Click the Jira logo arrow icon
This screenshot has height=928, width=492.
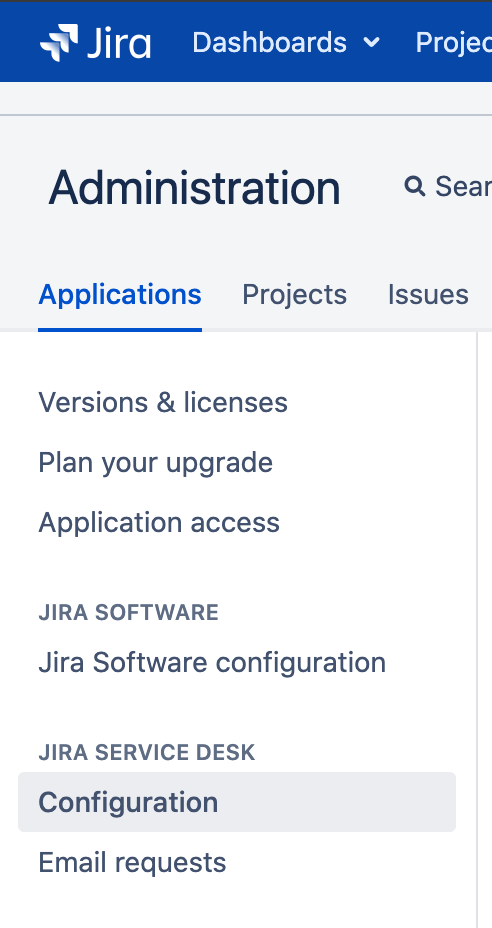[59, 43]
